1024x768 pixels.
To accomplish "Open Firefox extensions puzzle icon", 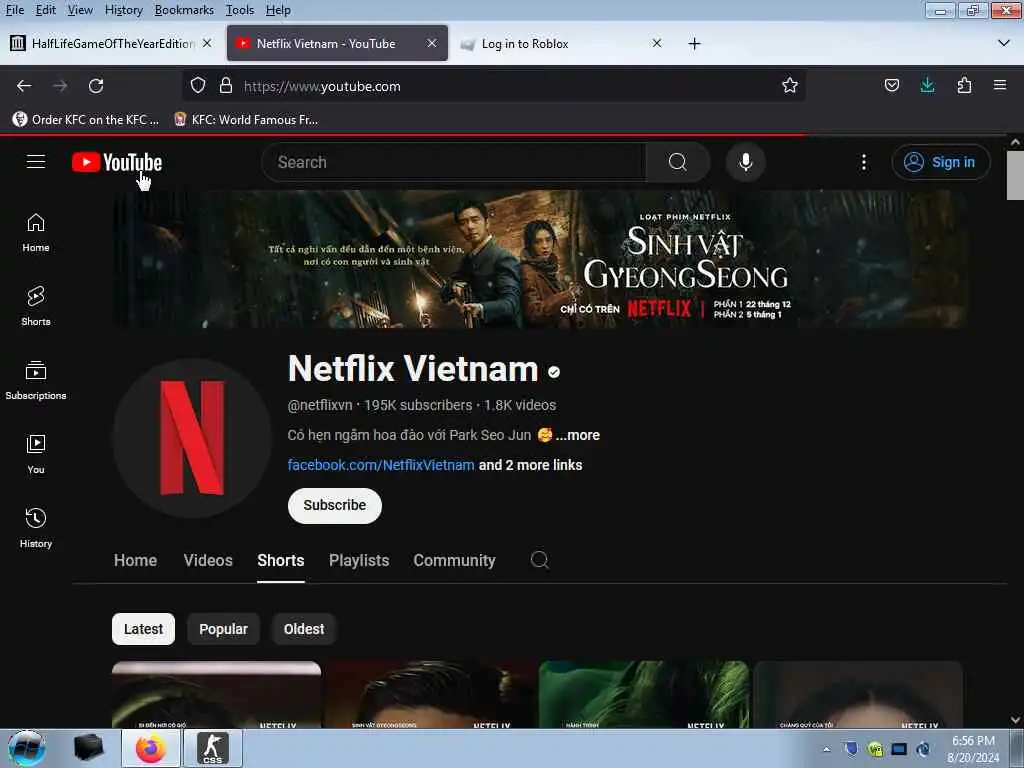I will point(964,86).
